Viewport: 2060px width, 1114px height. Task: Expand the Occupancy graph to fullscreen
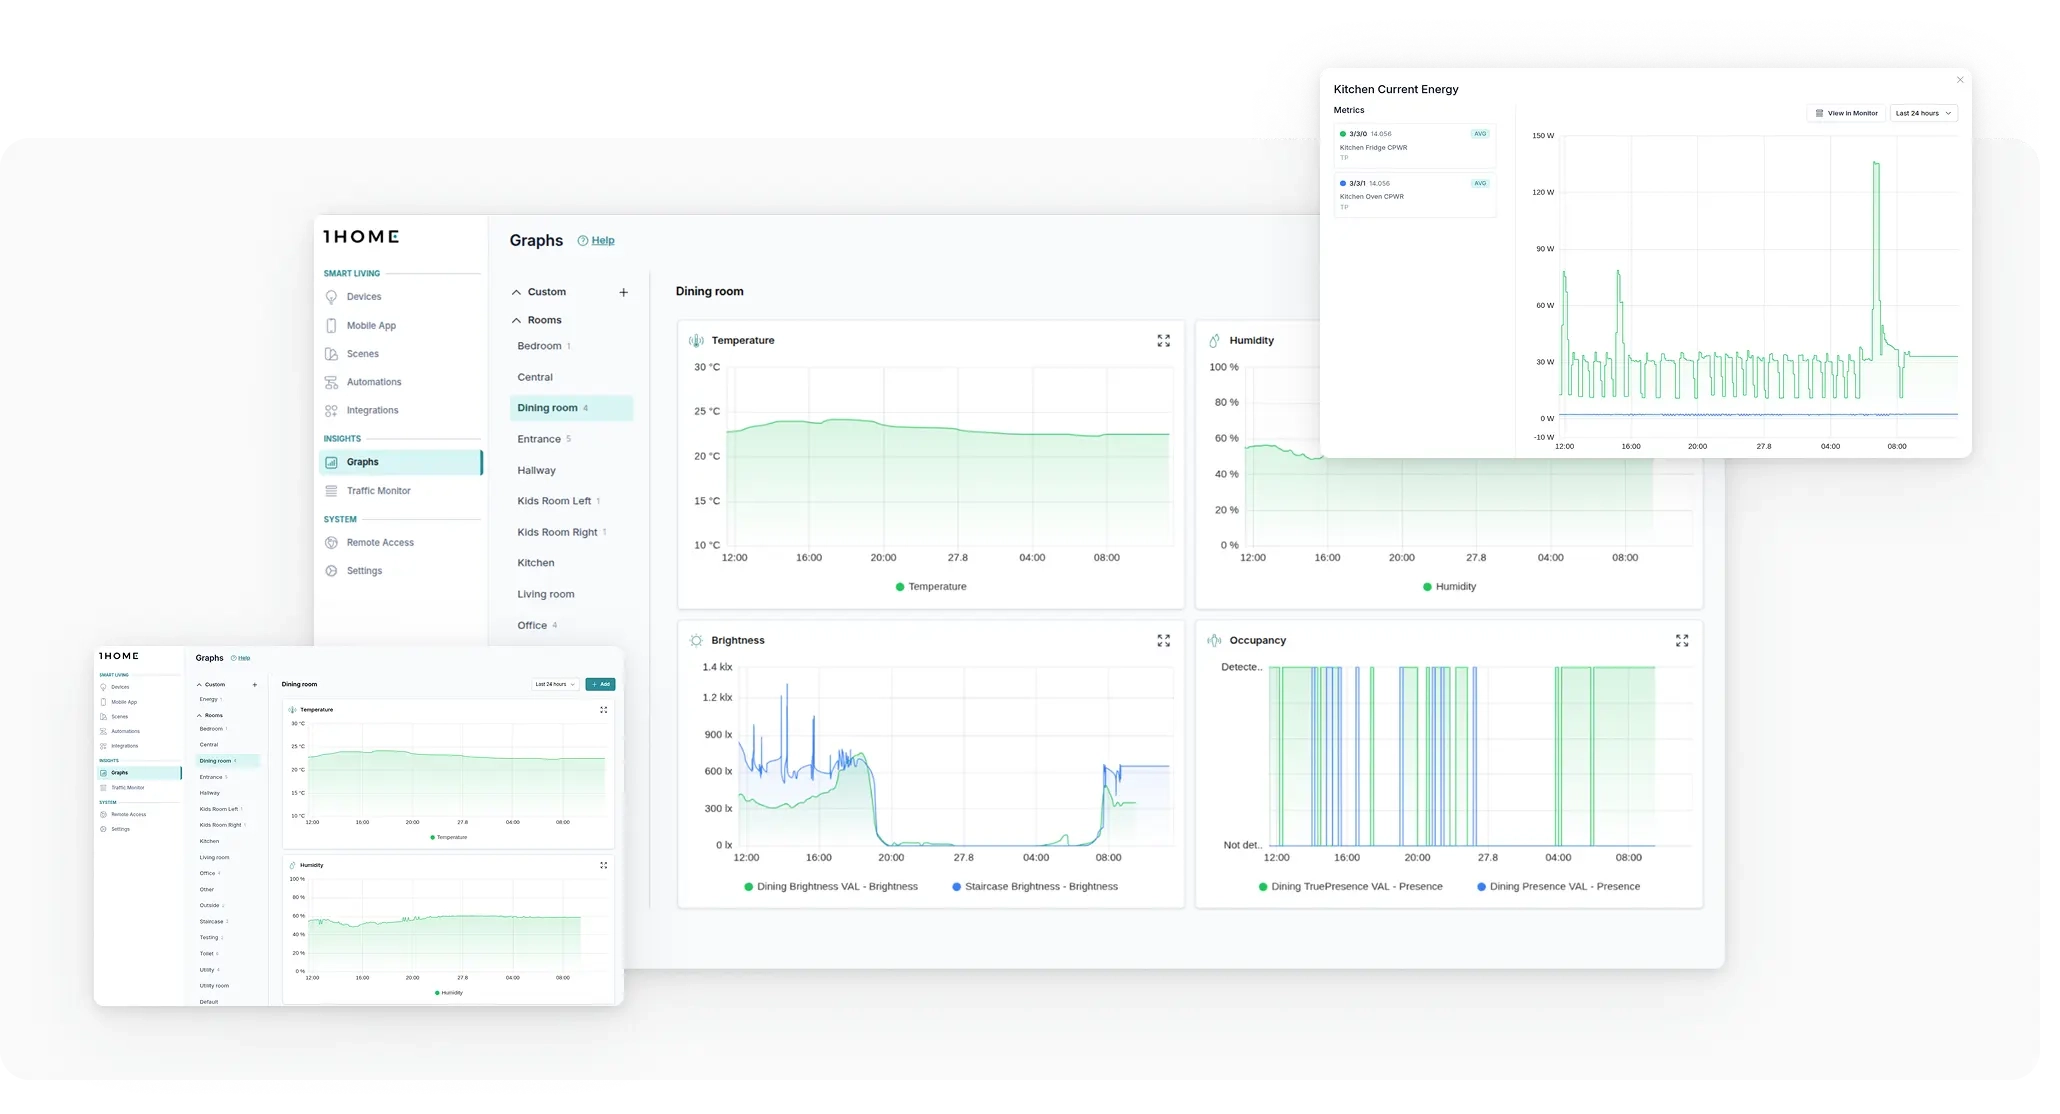click(x=1681, y=640)
